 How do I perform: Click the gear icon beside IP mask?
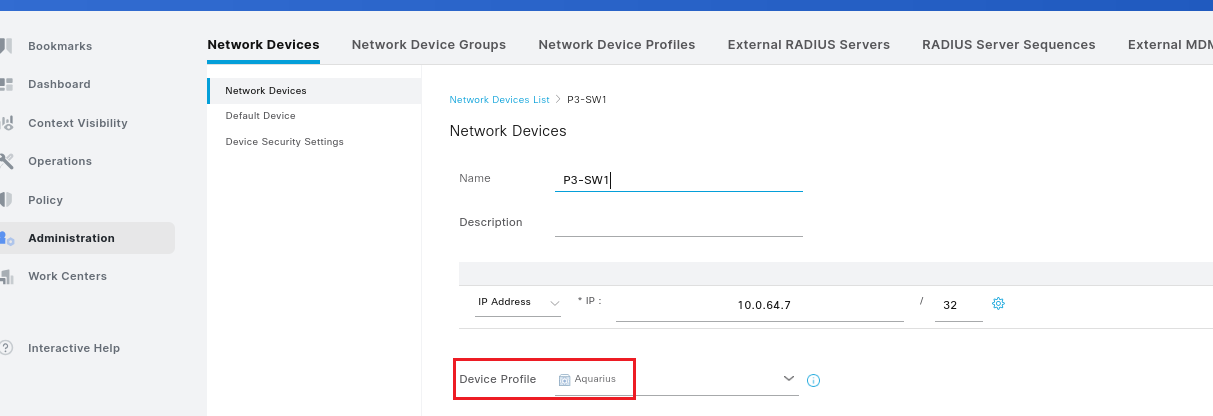pos(998,303)
